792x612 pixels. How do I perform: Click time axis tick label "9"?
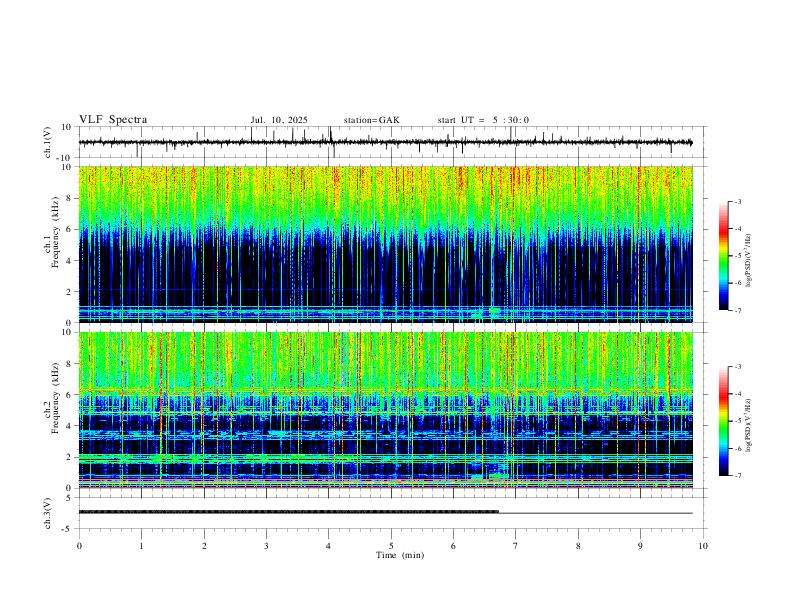tap(640, 546)
